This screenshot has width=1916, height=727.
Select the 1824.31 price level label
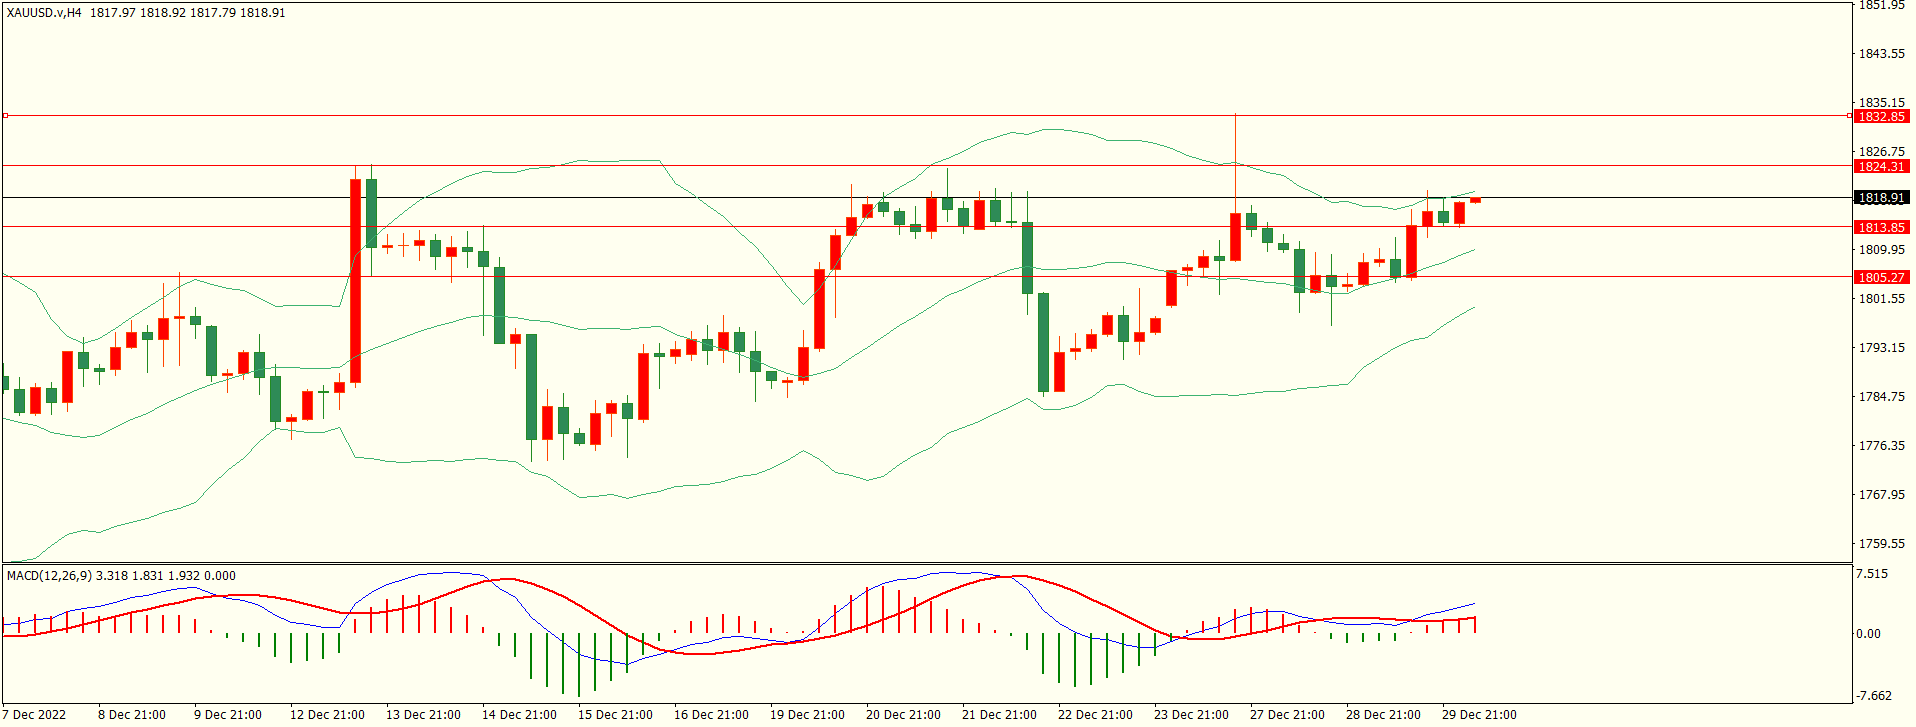click(x=1881, y=167)
